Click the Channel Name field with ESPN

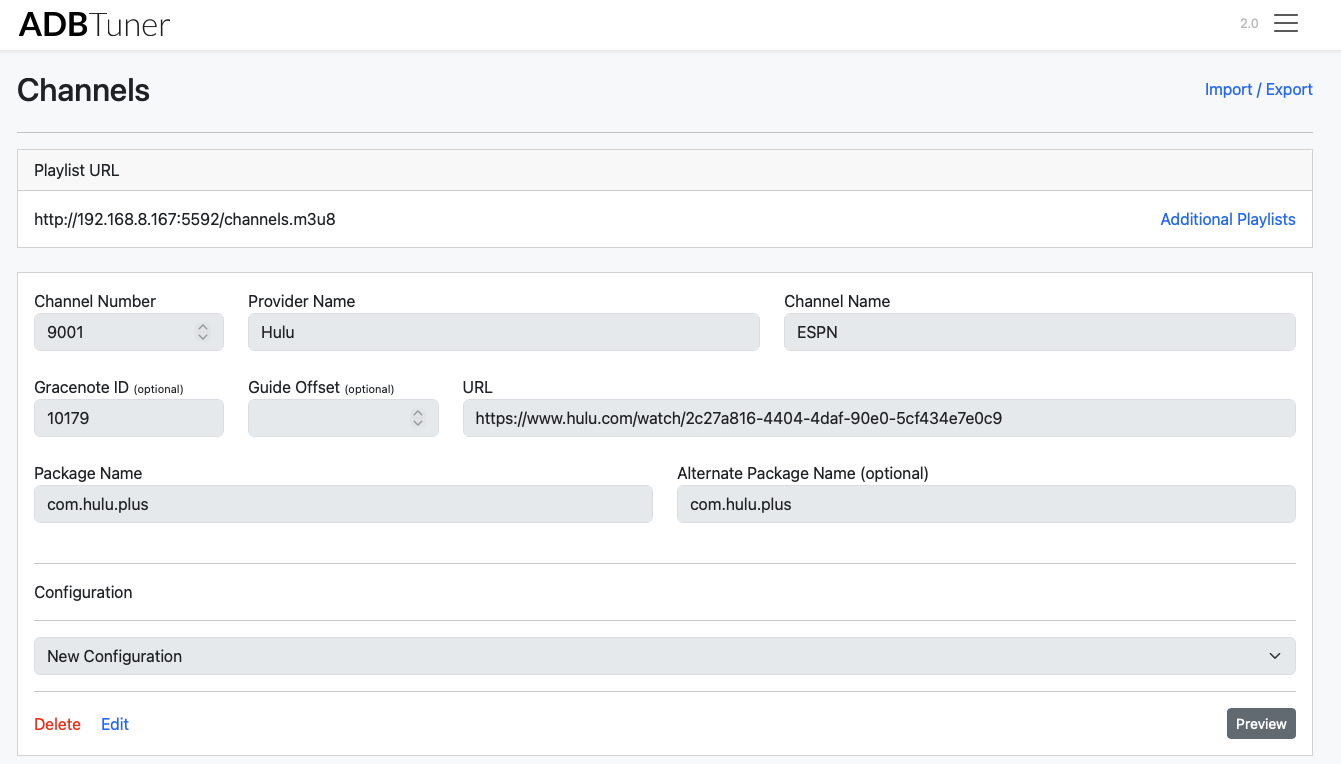[x=1039, y=332]
